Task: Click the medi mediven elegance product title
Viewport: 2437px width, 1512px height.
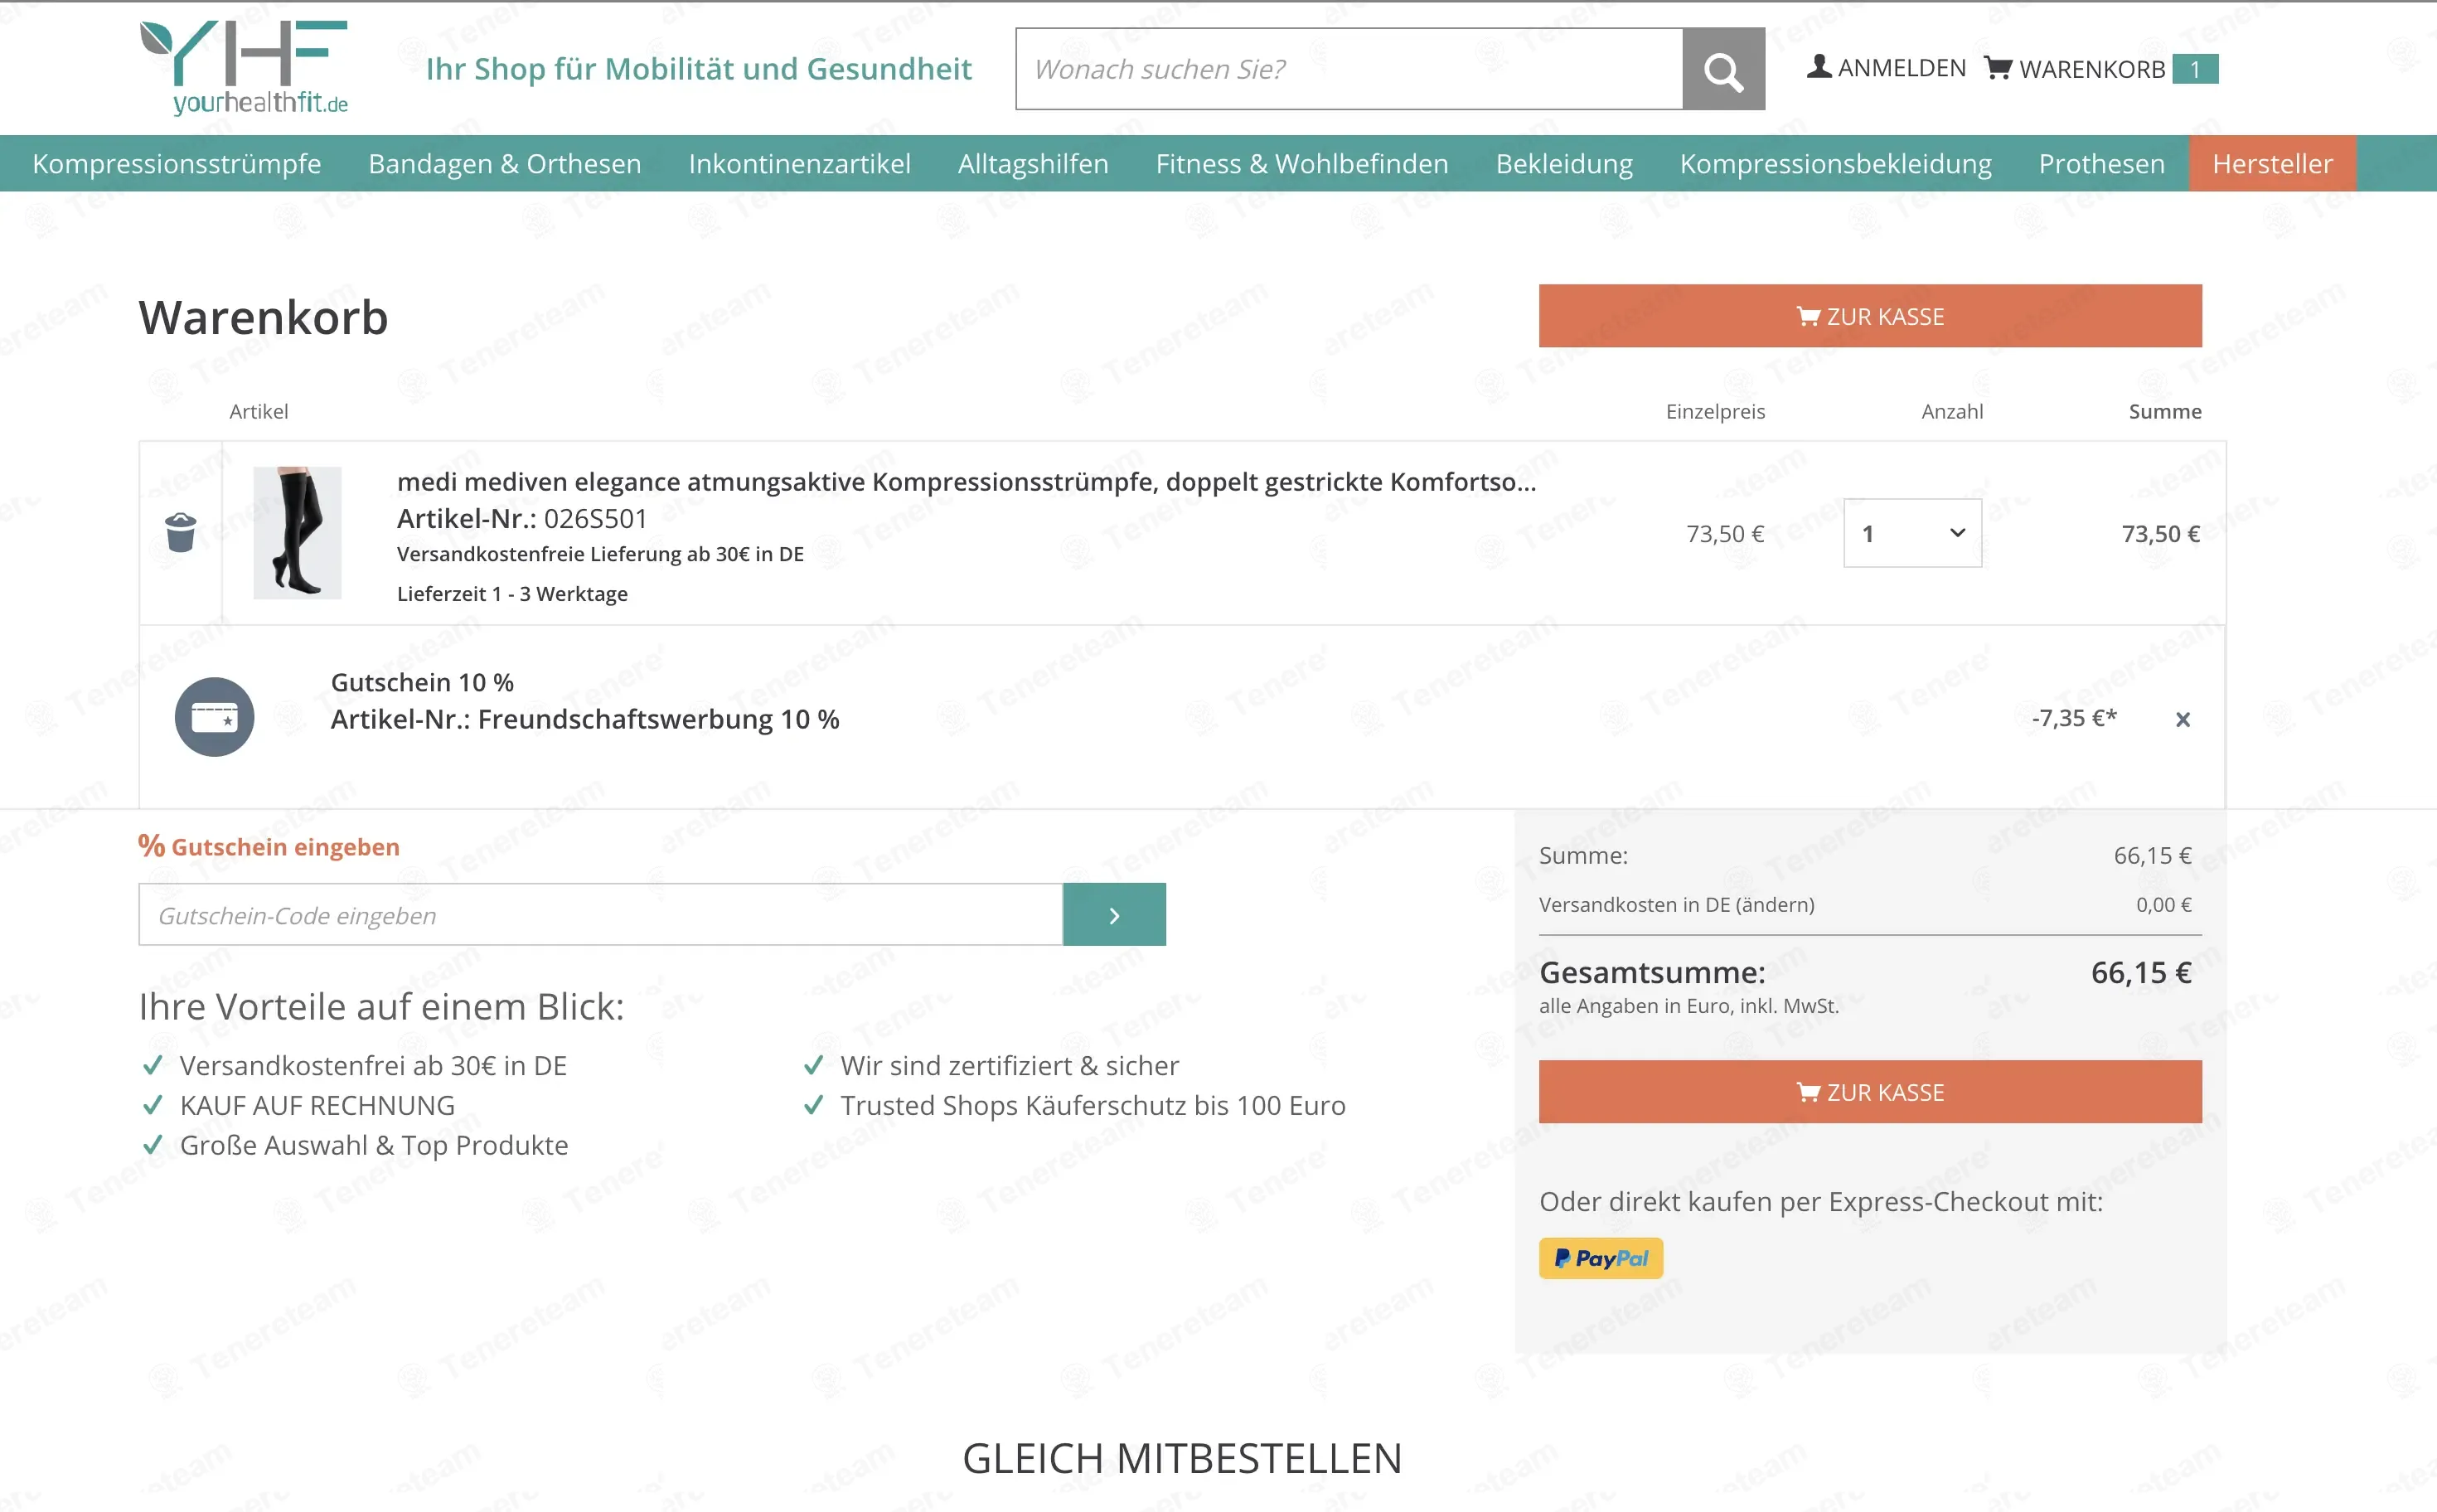Action: [966, 482]
